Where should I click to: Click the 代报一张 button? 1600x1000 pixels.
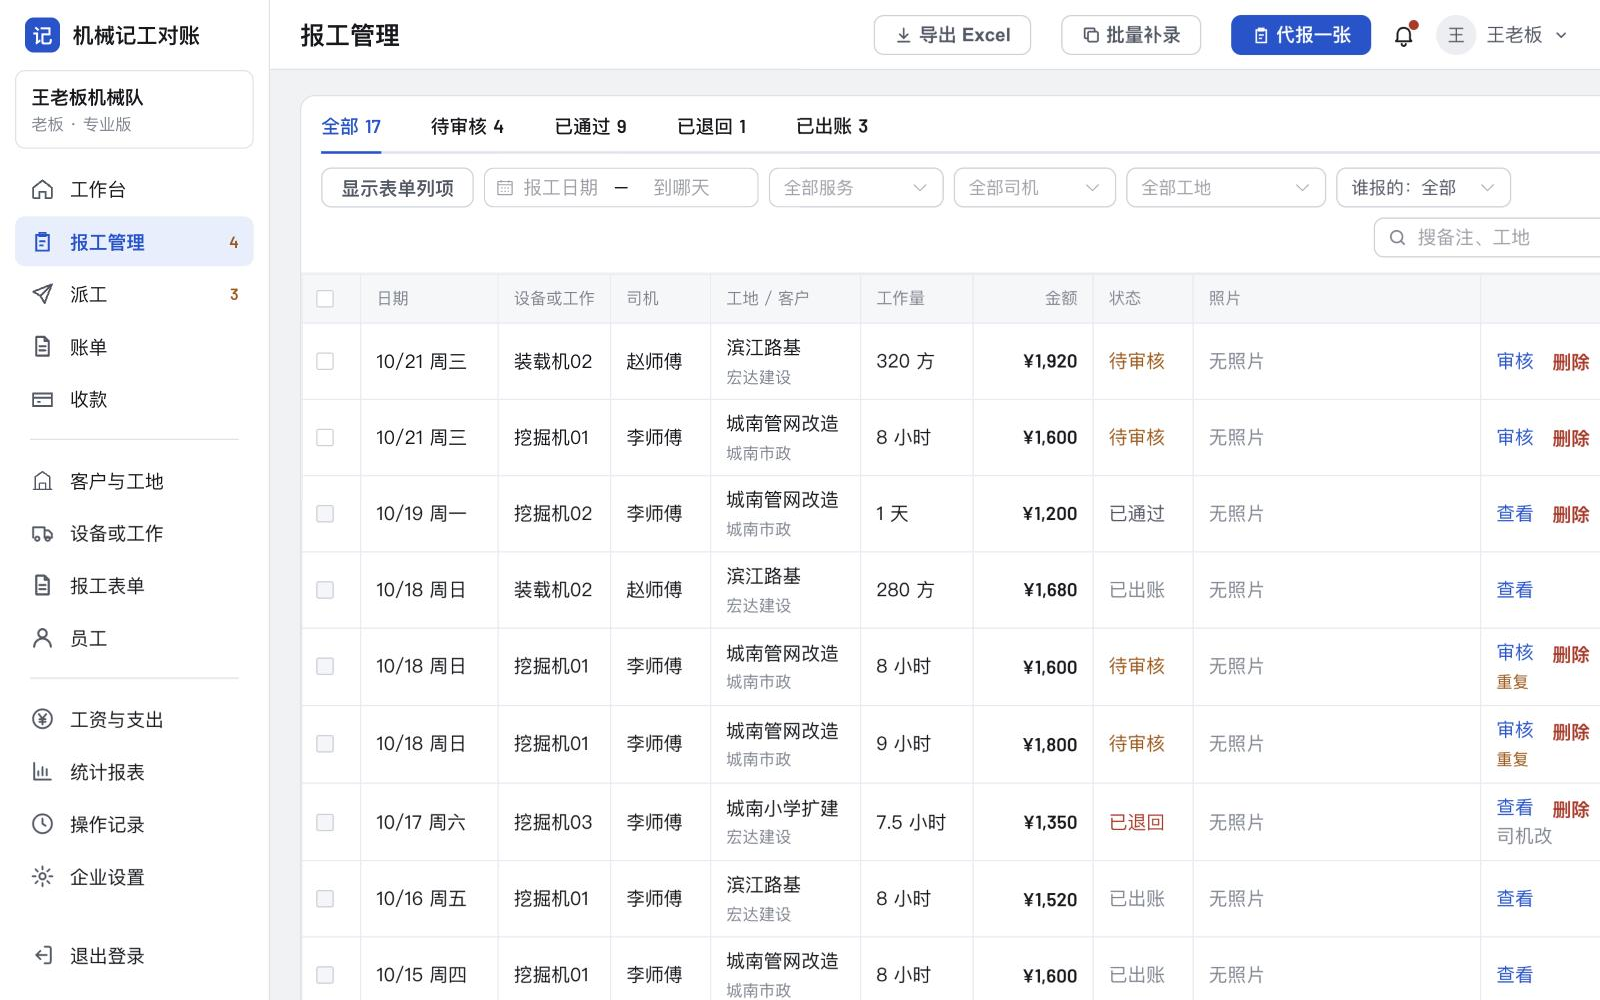1301,35
